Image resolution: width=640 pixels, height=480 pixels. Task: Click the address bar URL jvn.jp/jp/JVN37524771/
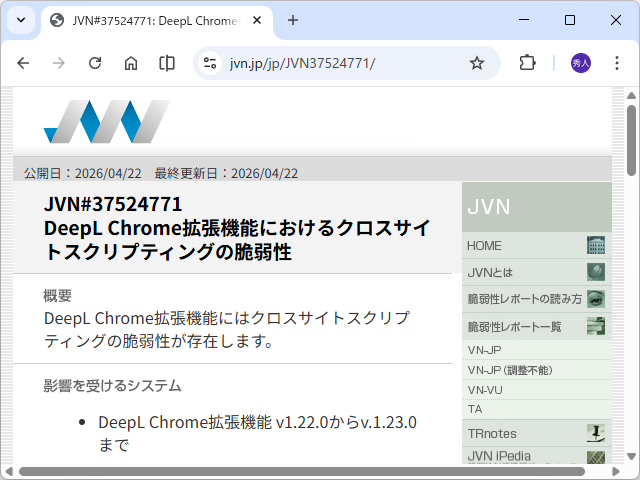point(302,63)
